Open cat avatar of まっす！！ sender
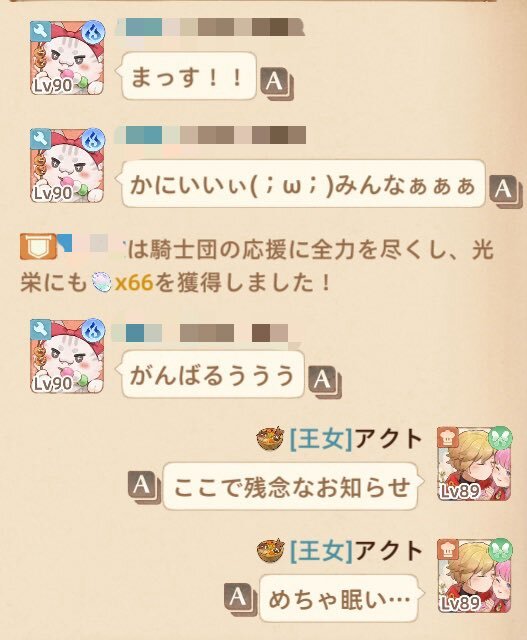 click(x=67, y=58)
